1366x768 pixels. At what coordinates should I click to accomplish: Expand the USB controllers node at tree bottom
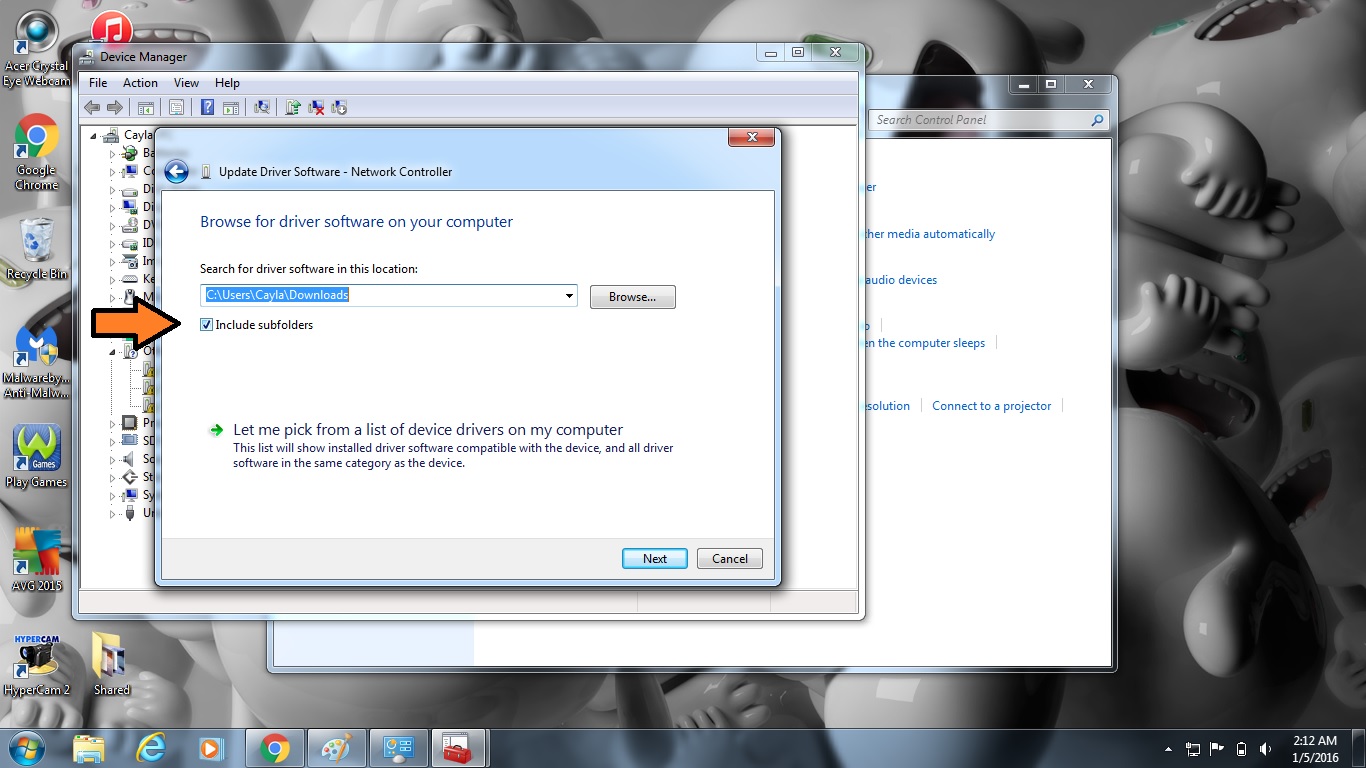pos(113,513)
